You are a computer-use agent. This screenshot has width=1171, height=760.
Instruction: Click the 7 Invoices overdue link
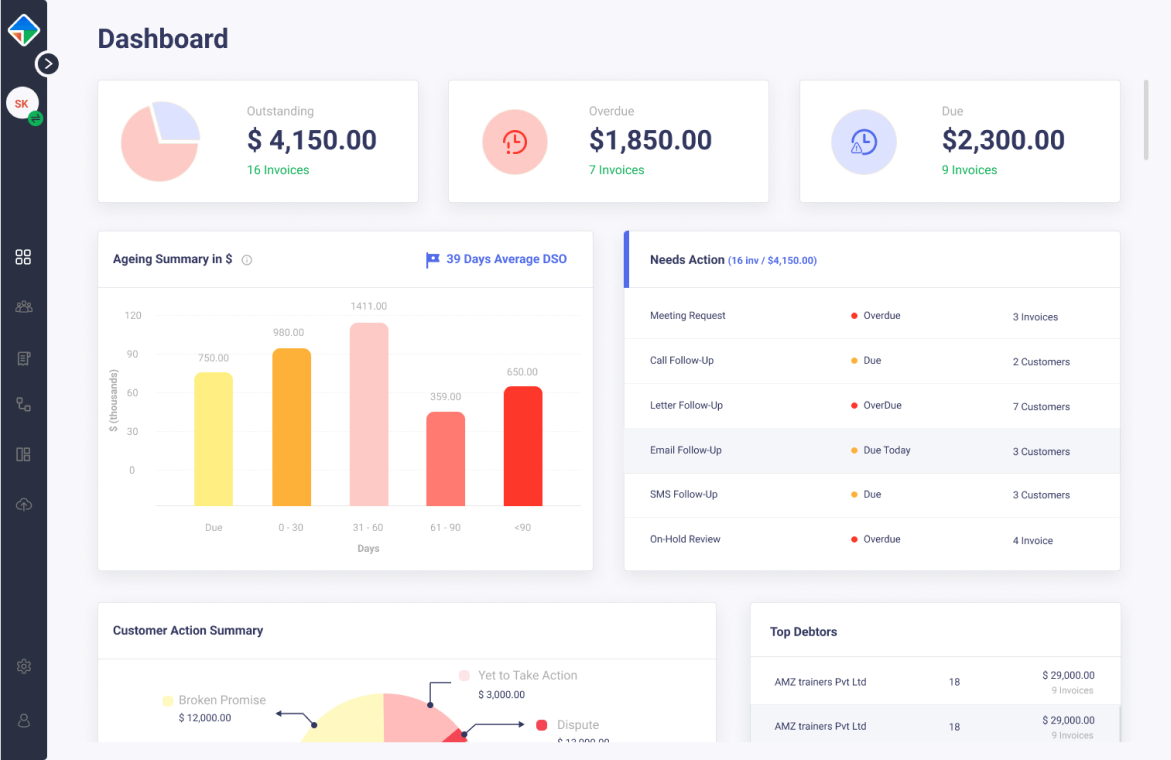click(616, 170)
